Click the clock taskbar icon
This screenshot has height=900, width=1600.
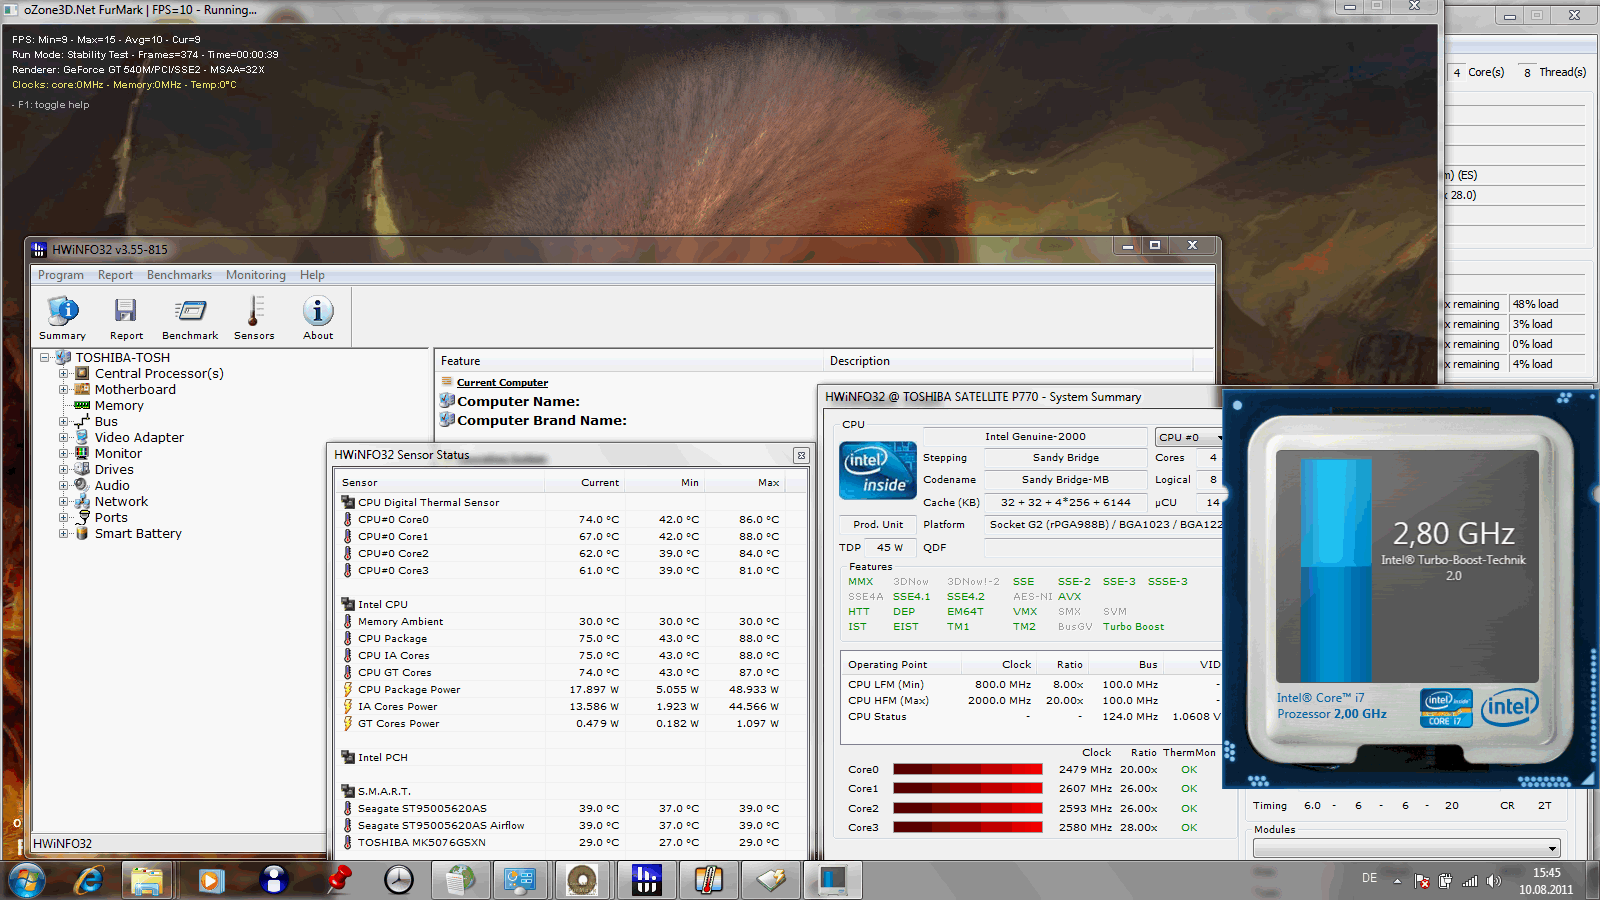tap(398, 880)
